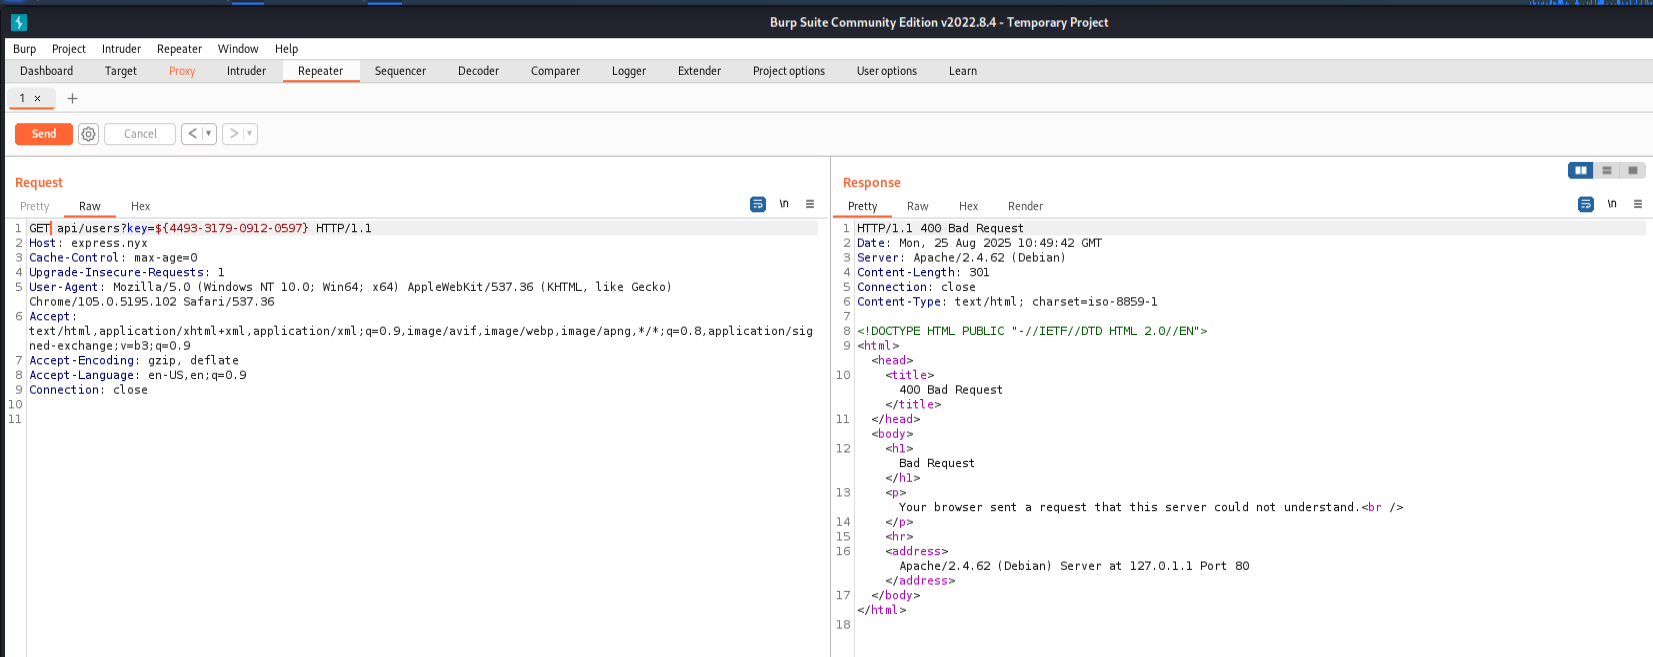Go back to previous request in history
Image resolution: width=1653 pixels, height=657 pixels.
(x=192, y=134)
